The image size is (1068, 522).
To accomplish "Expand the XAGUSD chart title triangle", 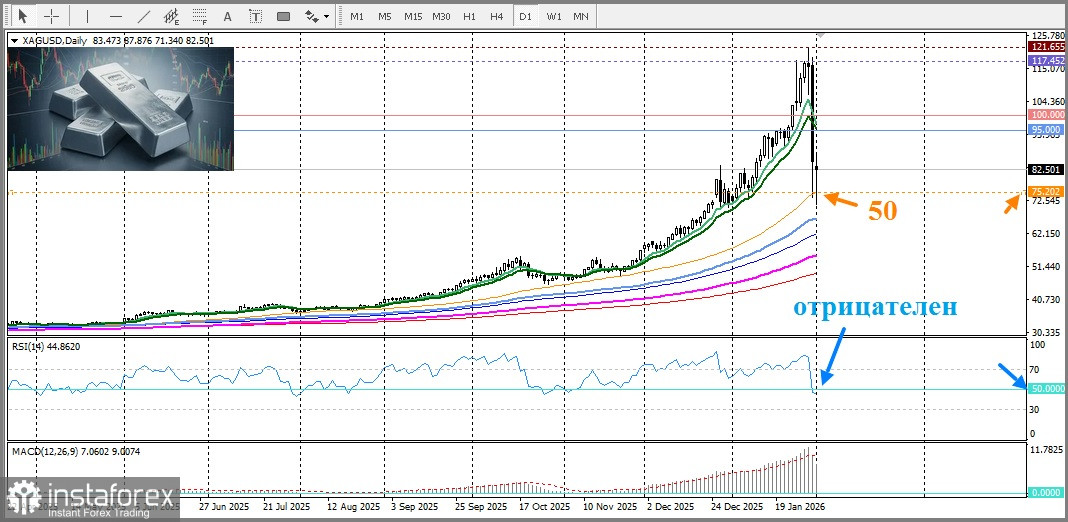I will pos(14,40).
